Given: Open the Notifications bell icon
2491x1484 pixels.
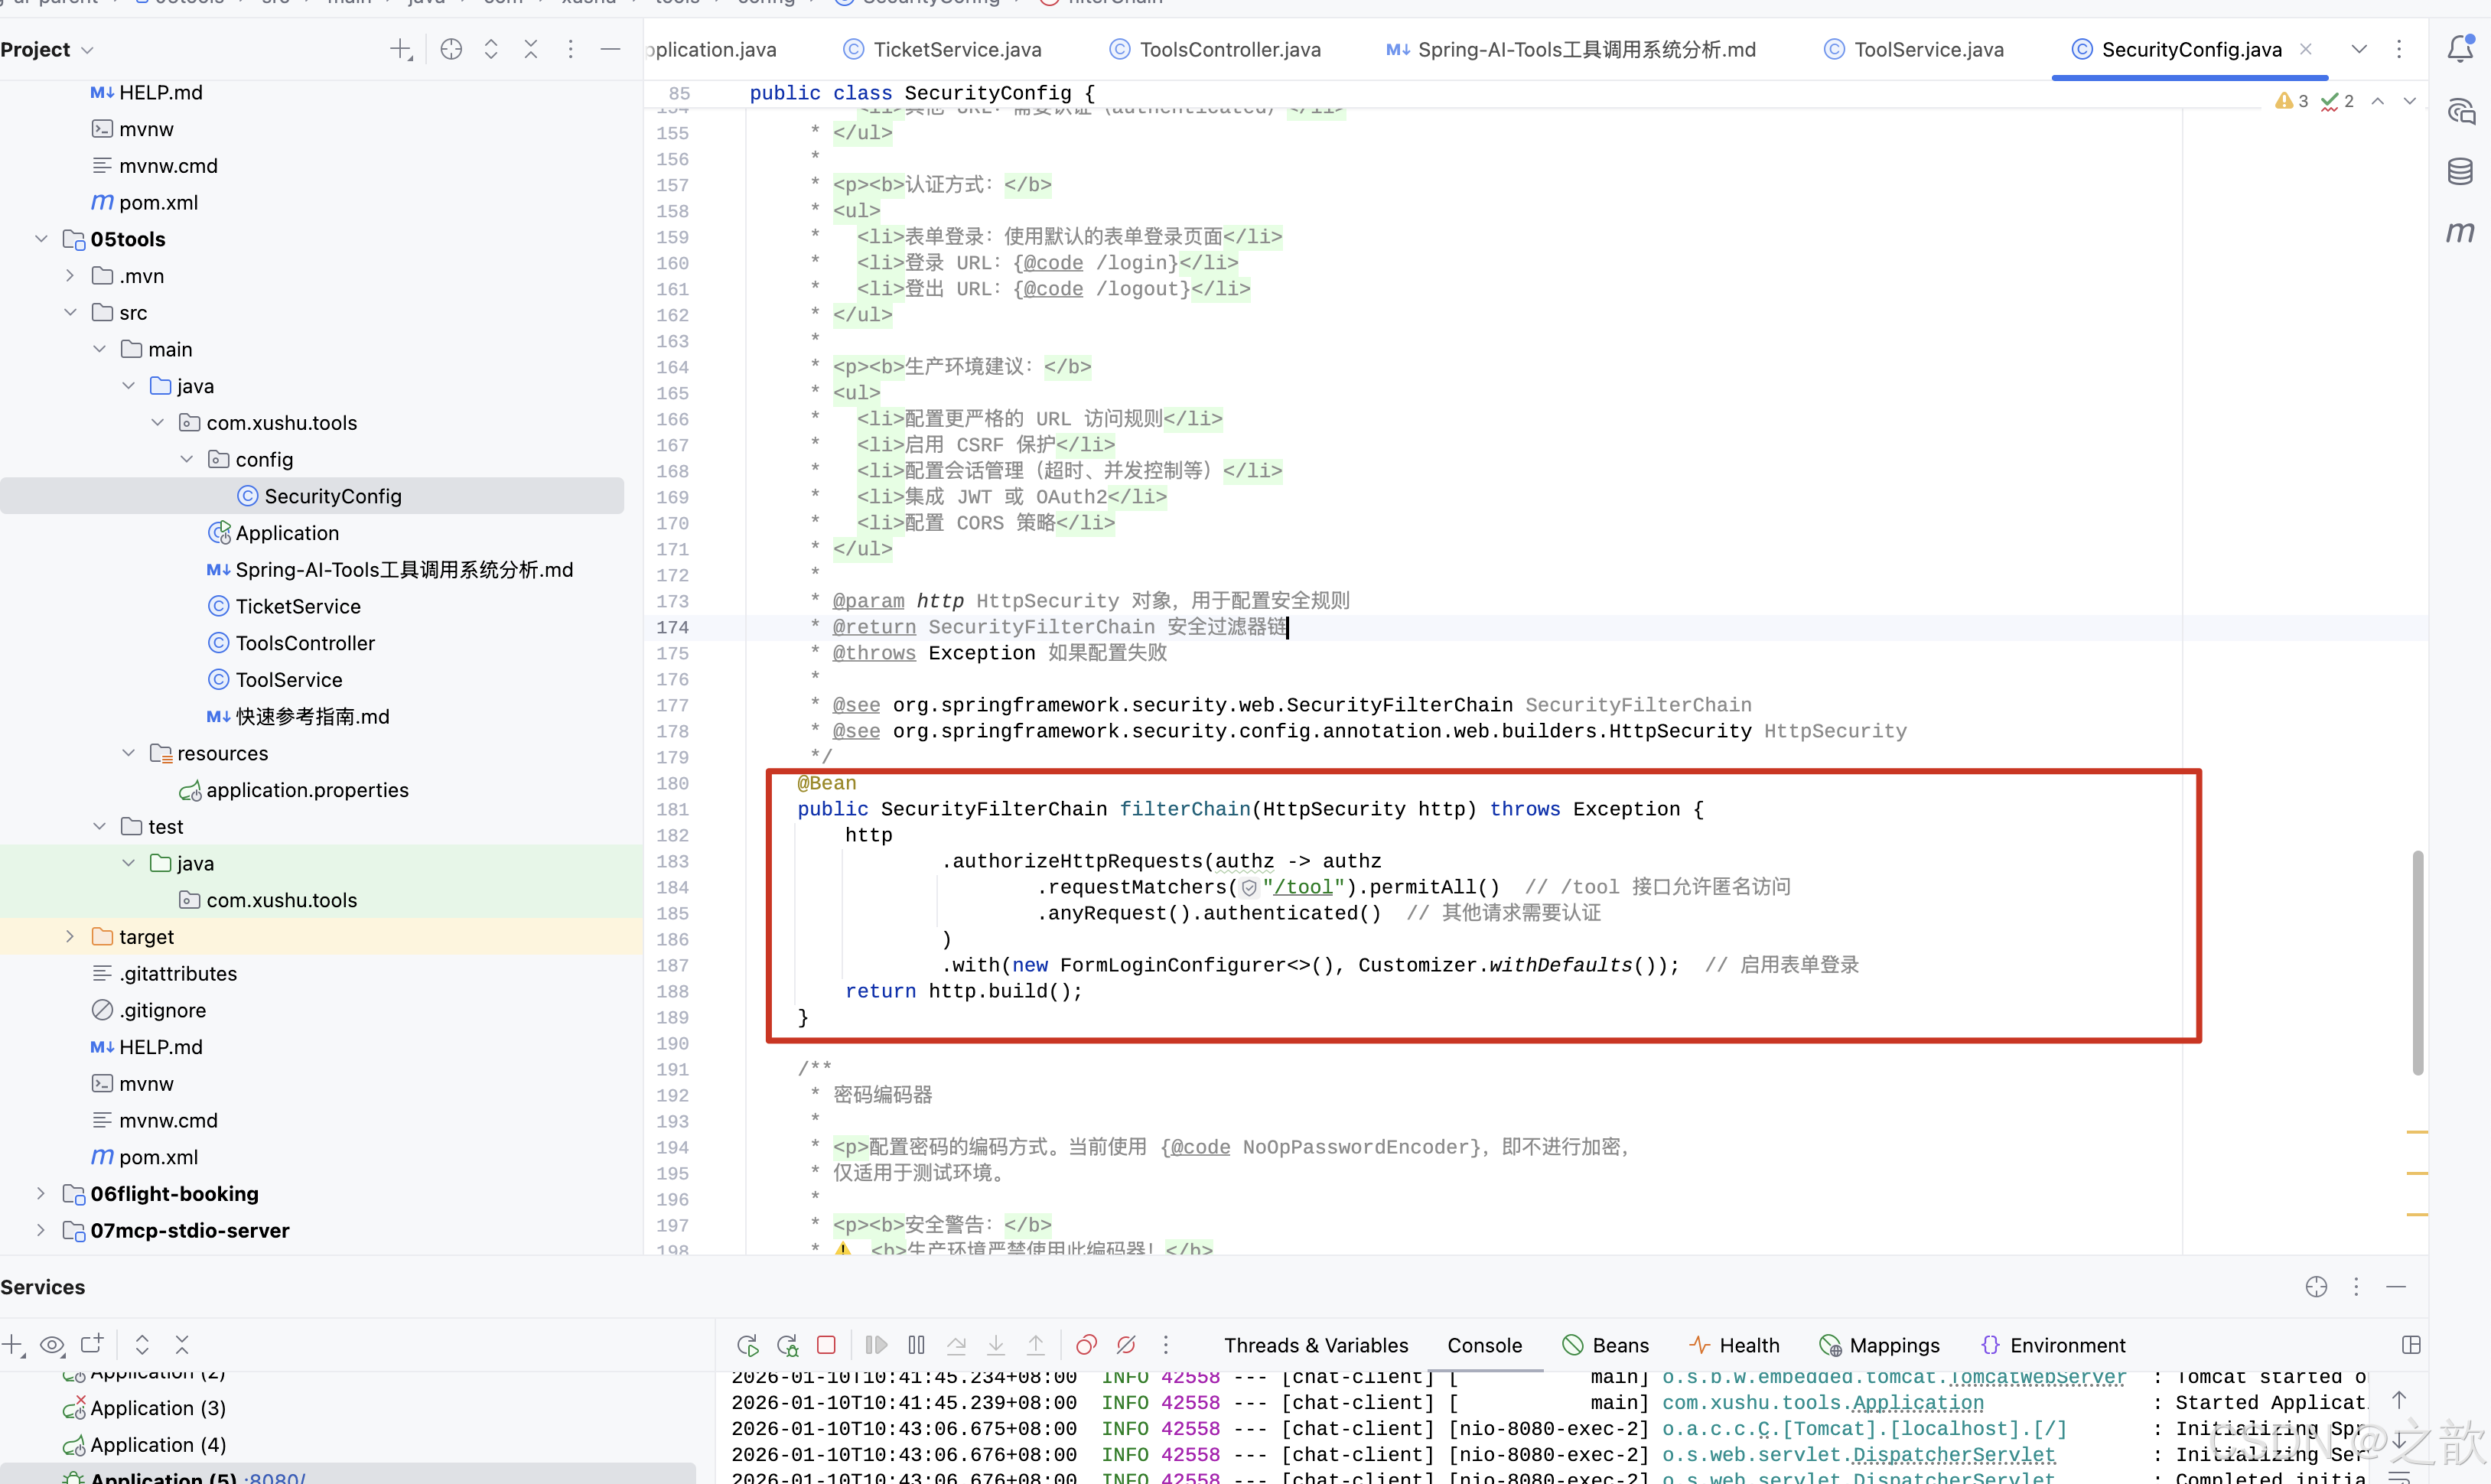Looking at the screenshot, I should tap(2460, 49).
